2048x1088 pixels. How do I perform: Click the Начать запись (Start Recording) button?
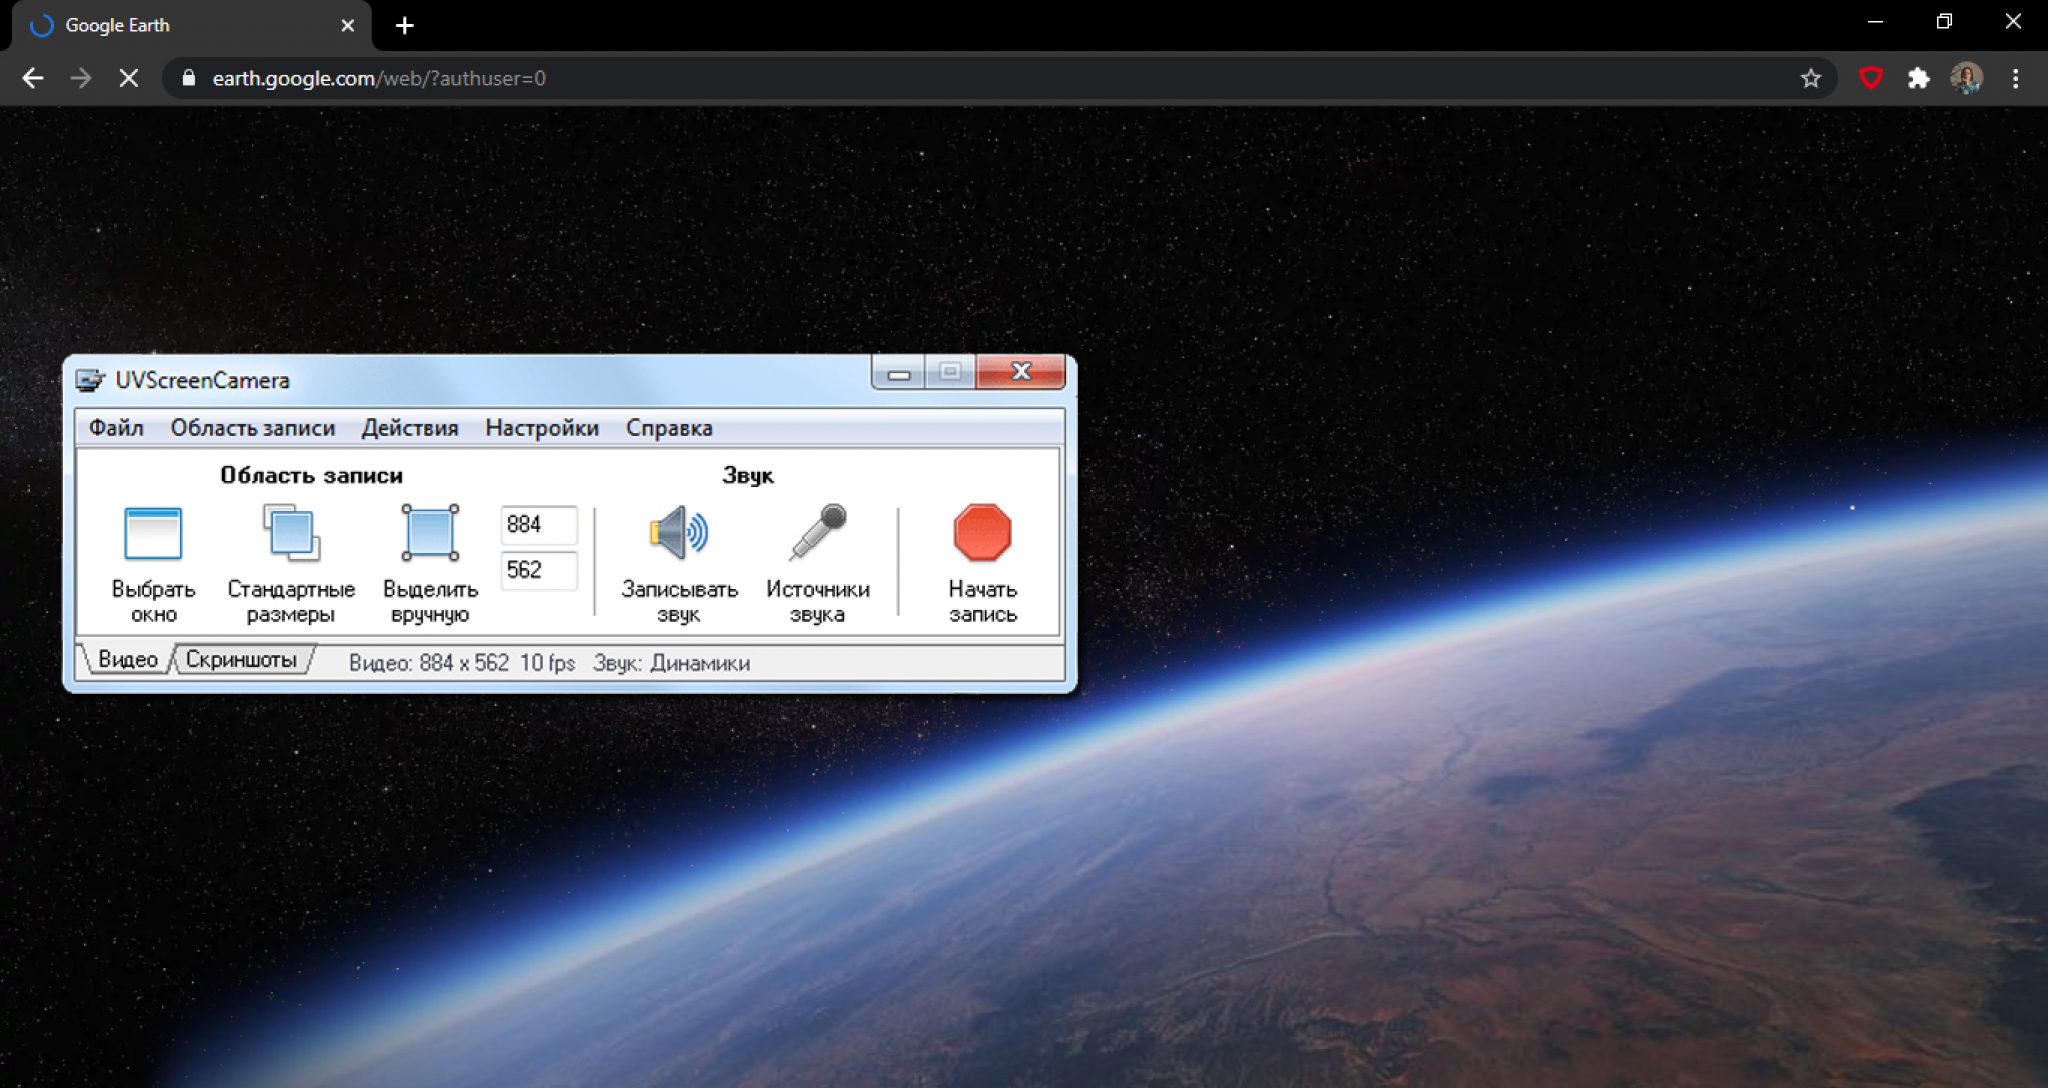[x=981, y=560]
